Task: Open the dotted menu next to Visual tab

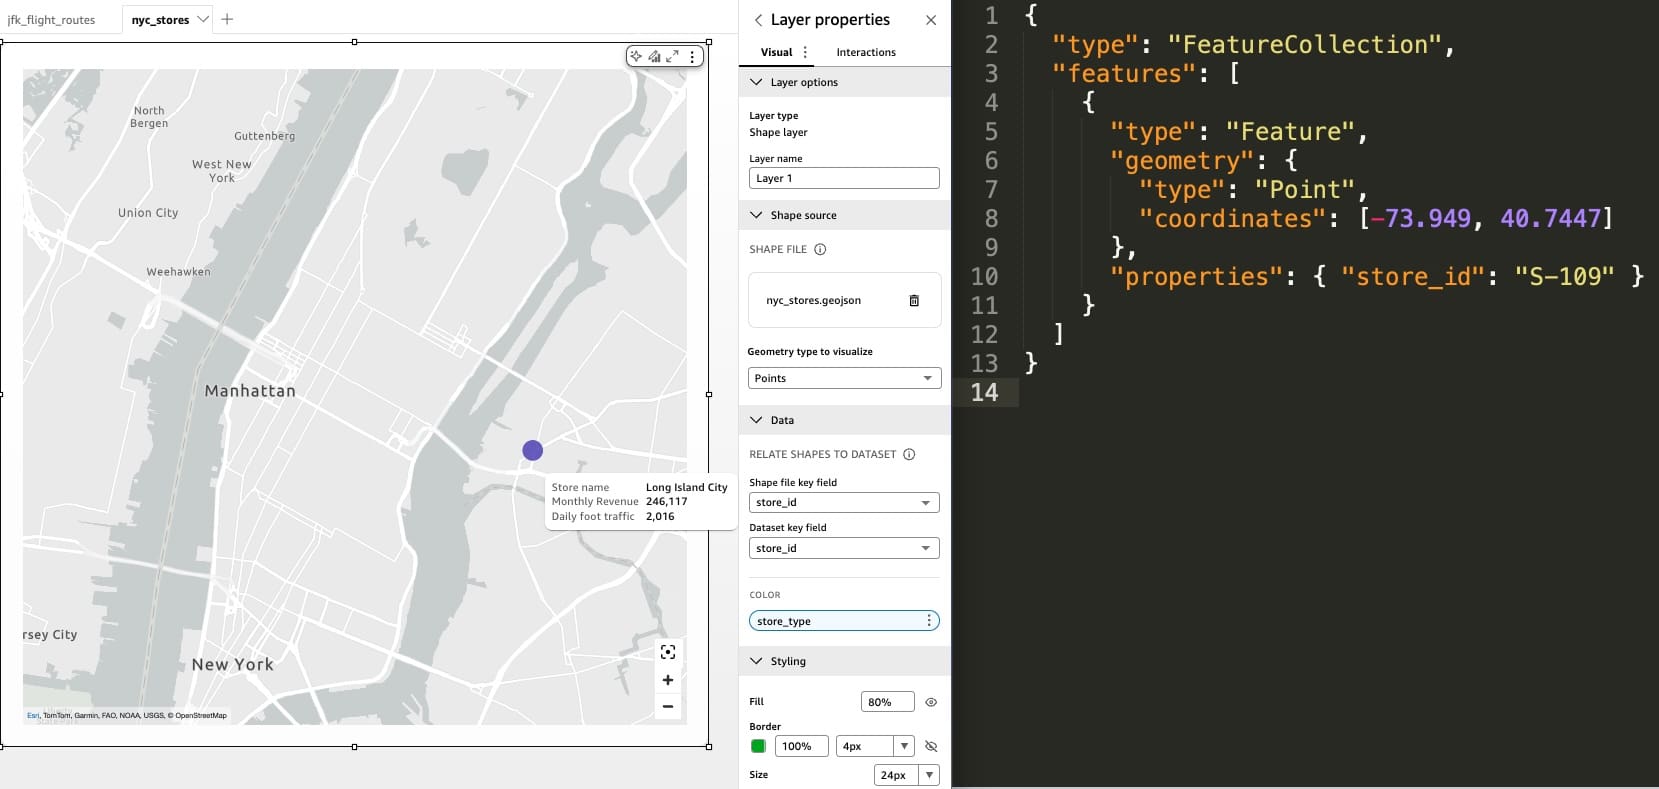Action: (805, 52)
